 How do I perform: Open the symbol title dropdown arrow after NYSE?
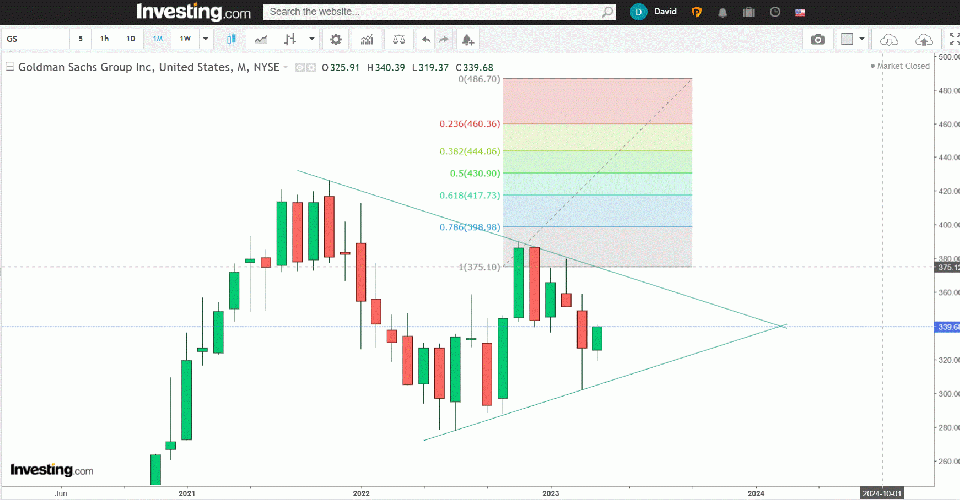(x=285, y=67)
